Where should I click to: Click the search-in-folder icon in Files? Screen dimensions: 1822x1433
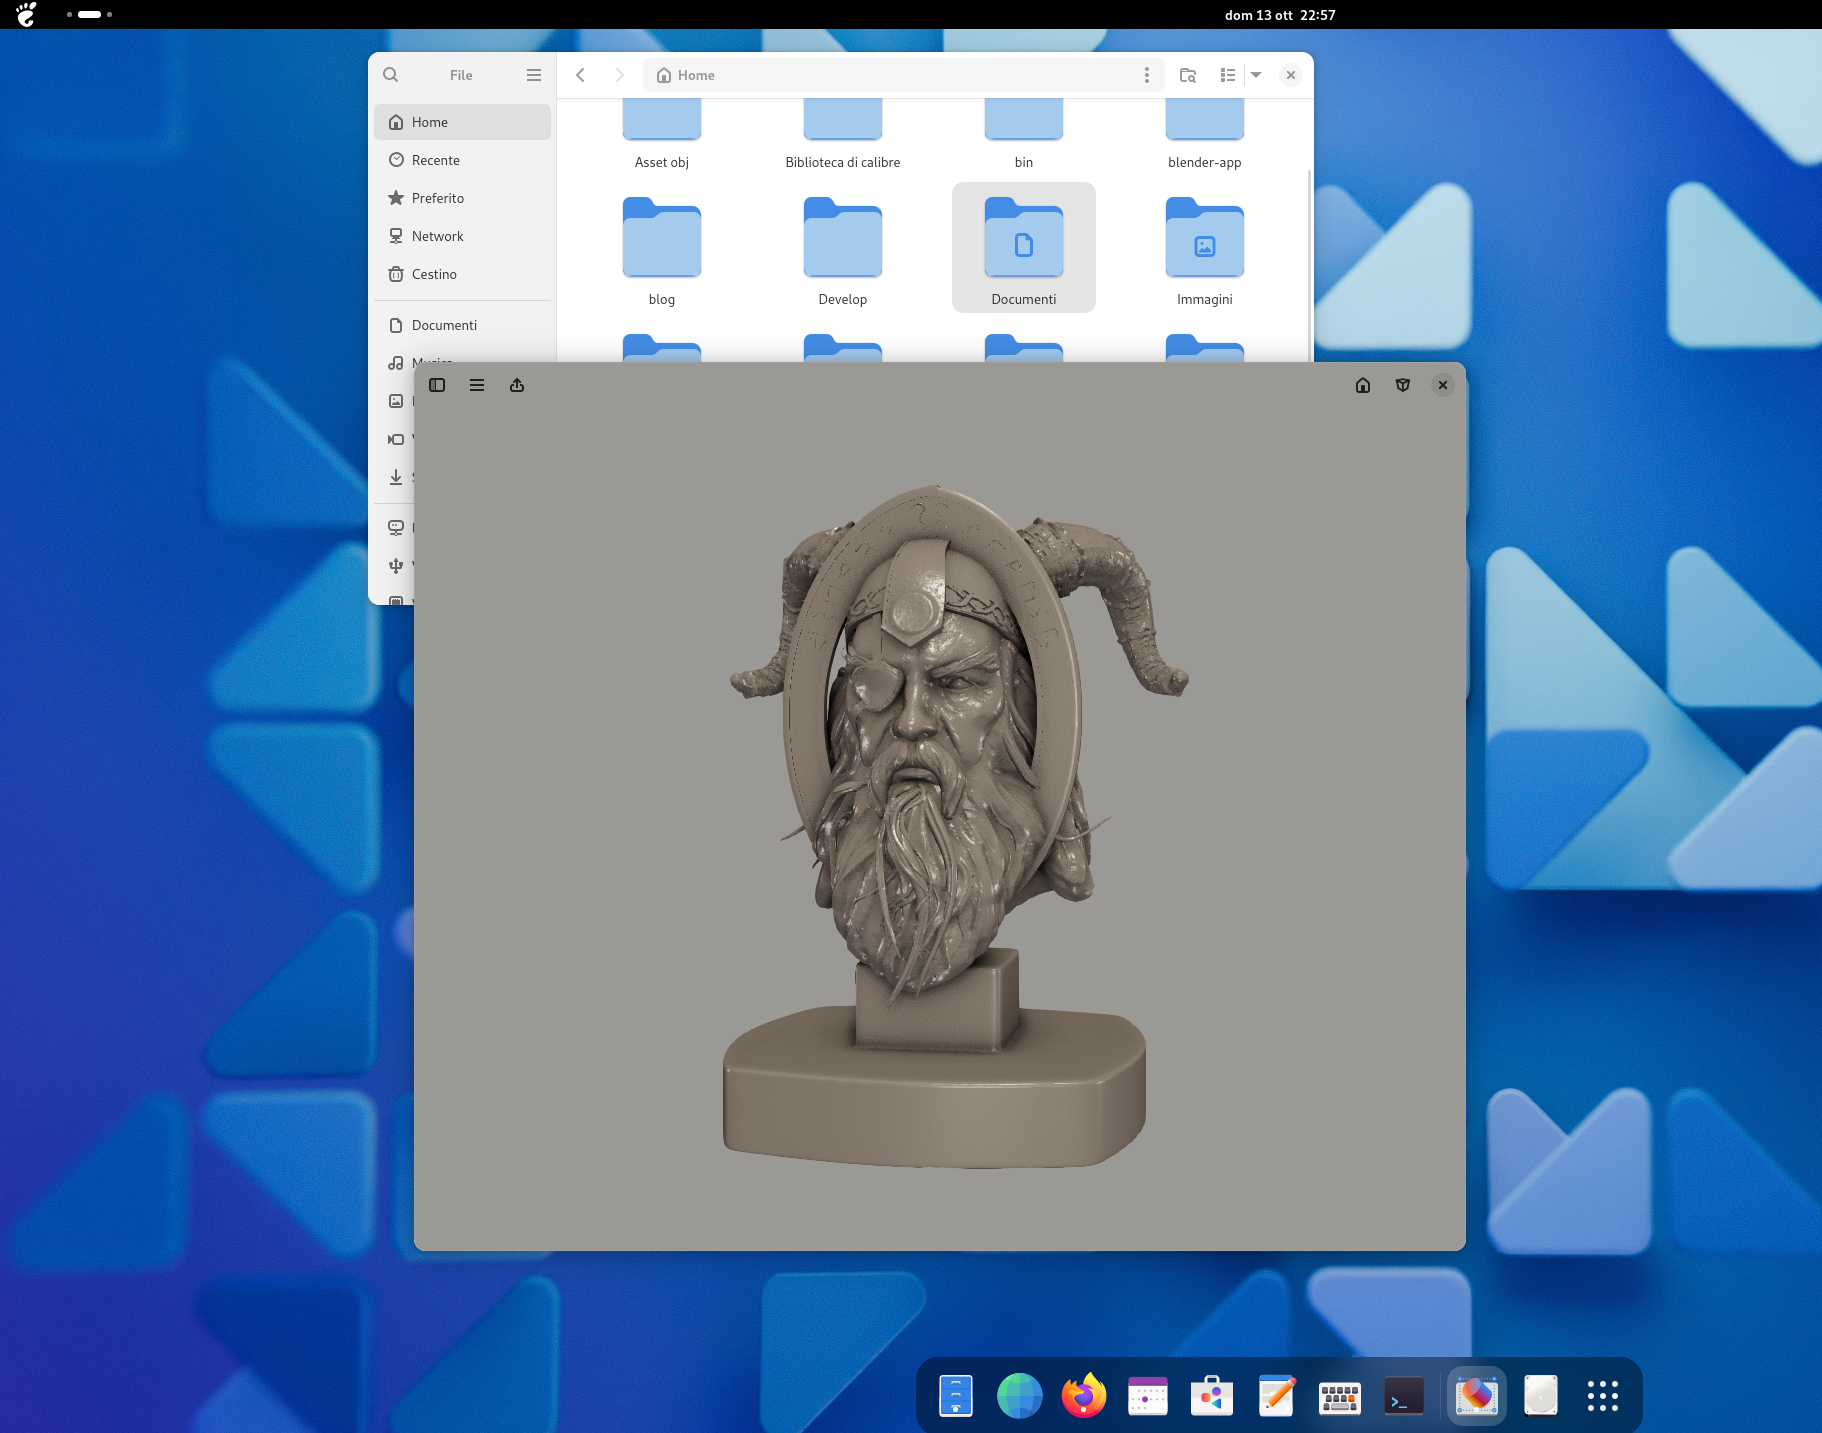point(1188,75)
